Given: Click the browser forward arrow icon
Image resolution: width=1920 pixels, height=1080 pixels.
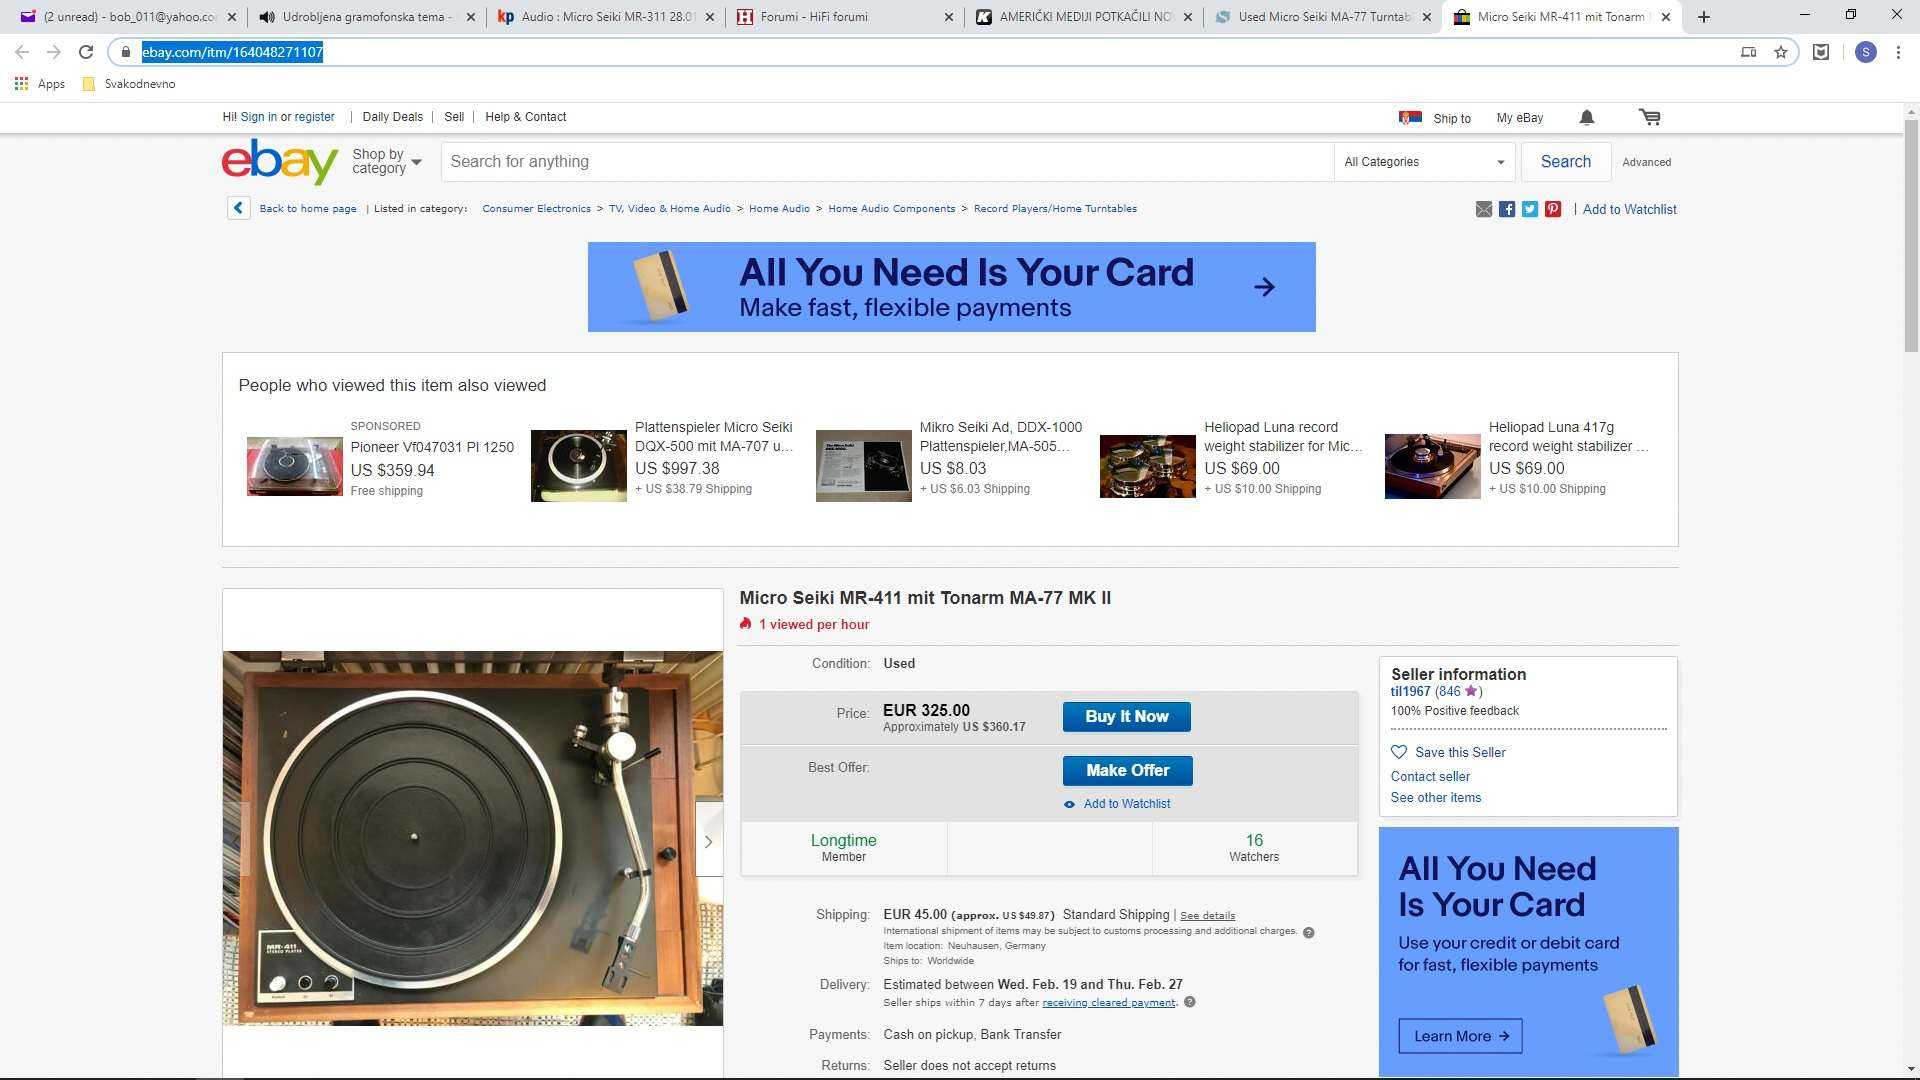Looking at the screenshot, I should click(x=54, y=52).
